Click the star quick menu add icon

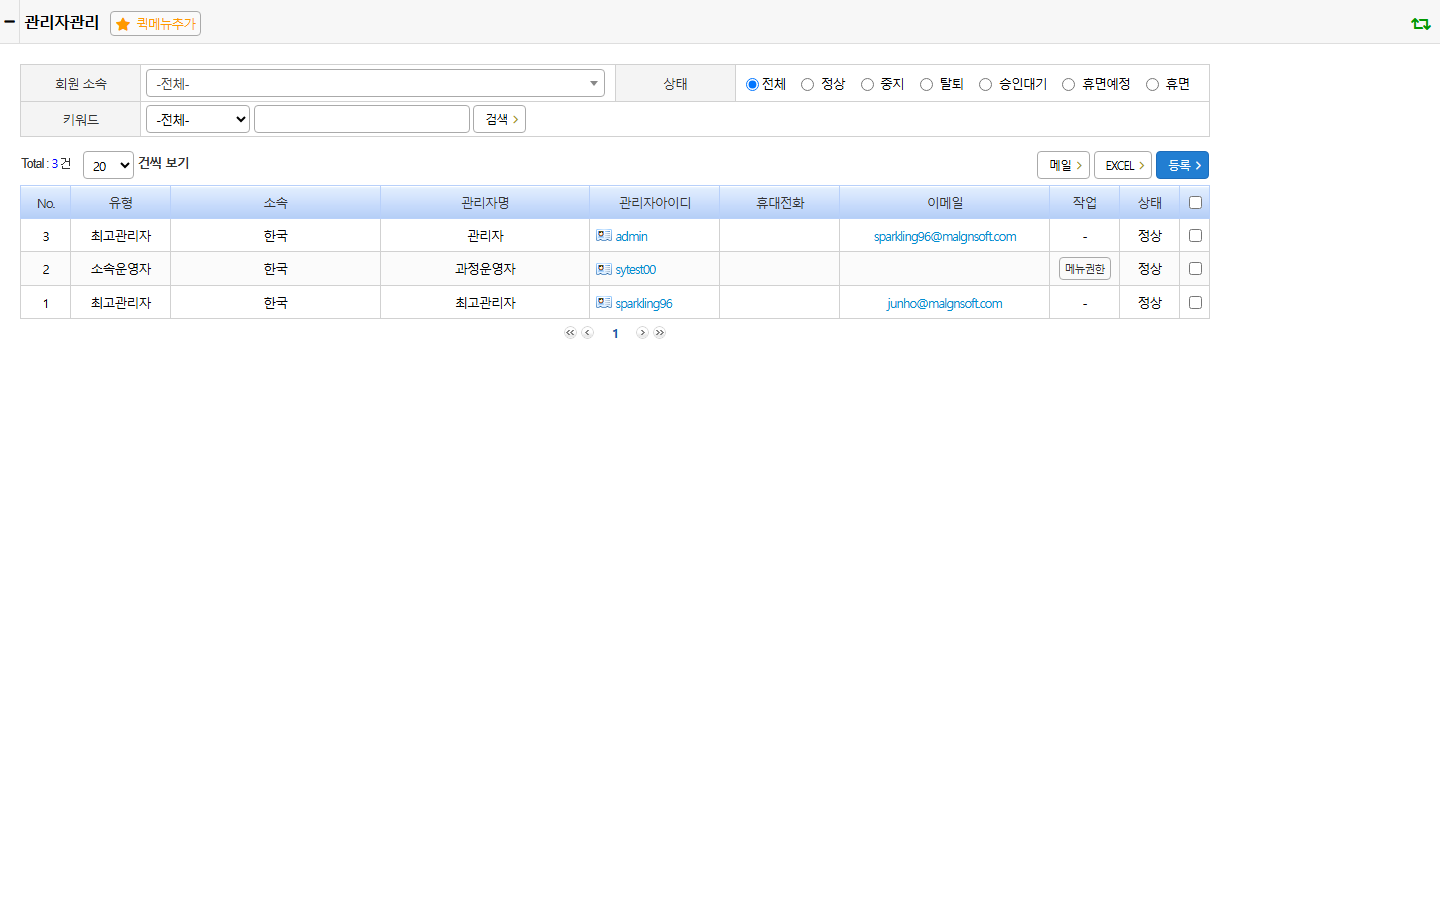click(123, 24)
